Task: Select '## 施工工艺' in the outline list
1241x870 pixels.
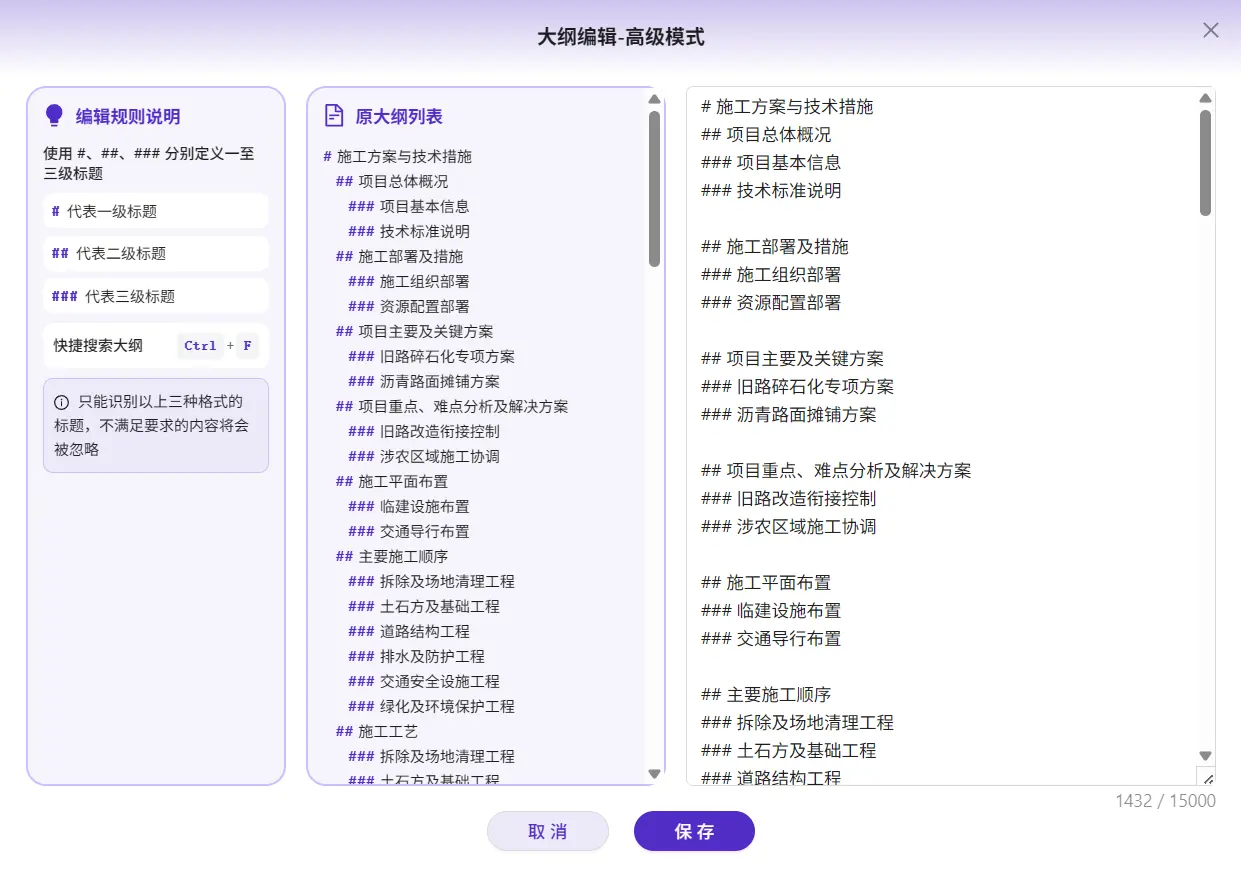Action: click(x=377, y=731)
